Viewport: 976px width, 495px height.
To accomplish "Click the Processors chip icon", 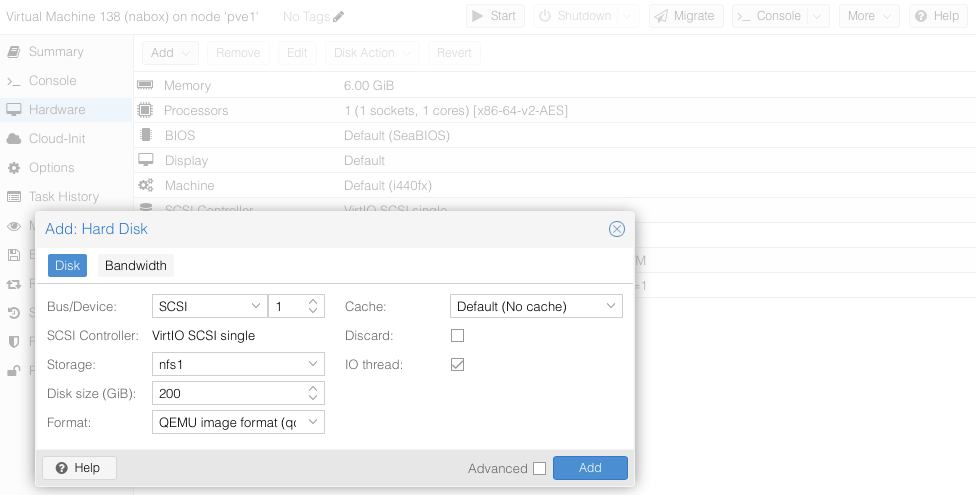I will click(x=145, y=110).
